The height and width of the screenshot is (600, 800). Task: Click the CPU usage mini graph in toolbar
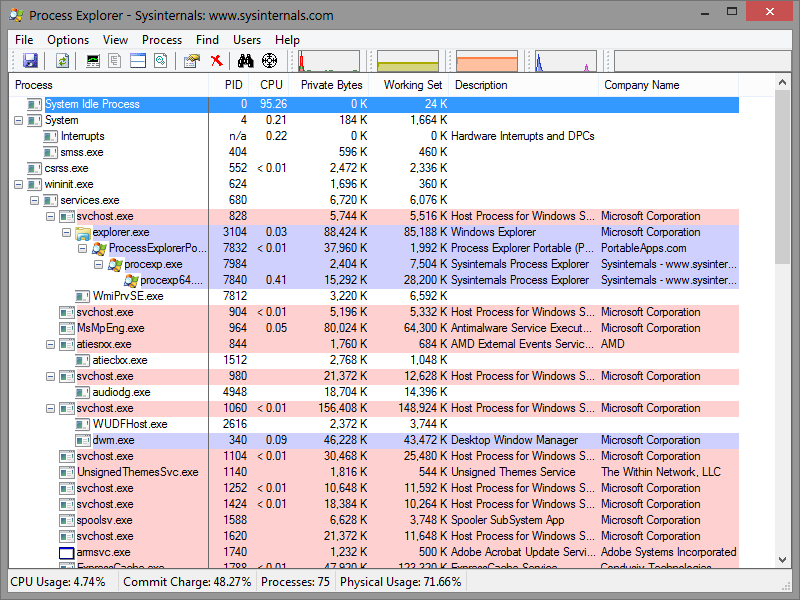[x=329, y=62]
